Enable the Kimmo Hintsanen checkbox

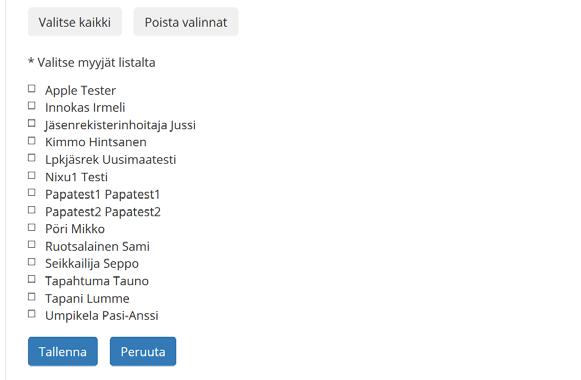[32, 141]
